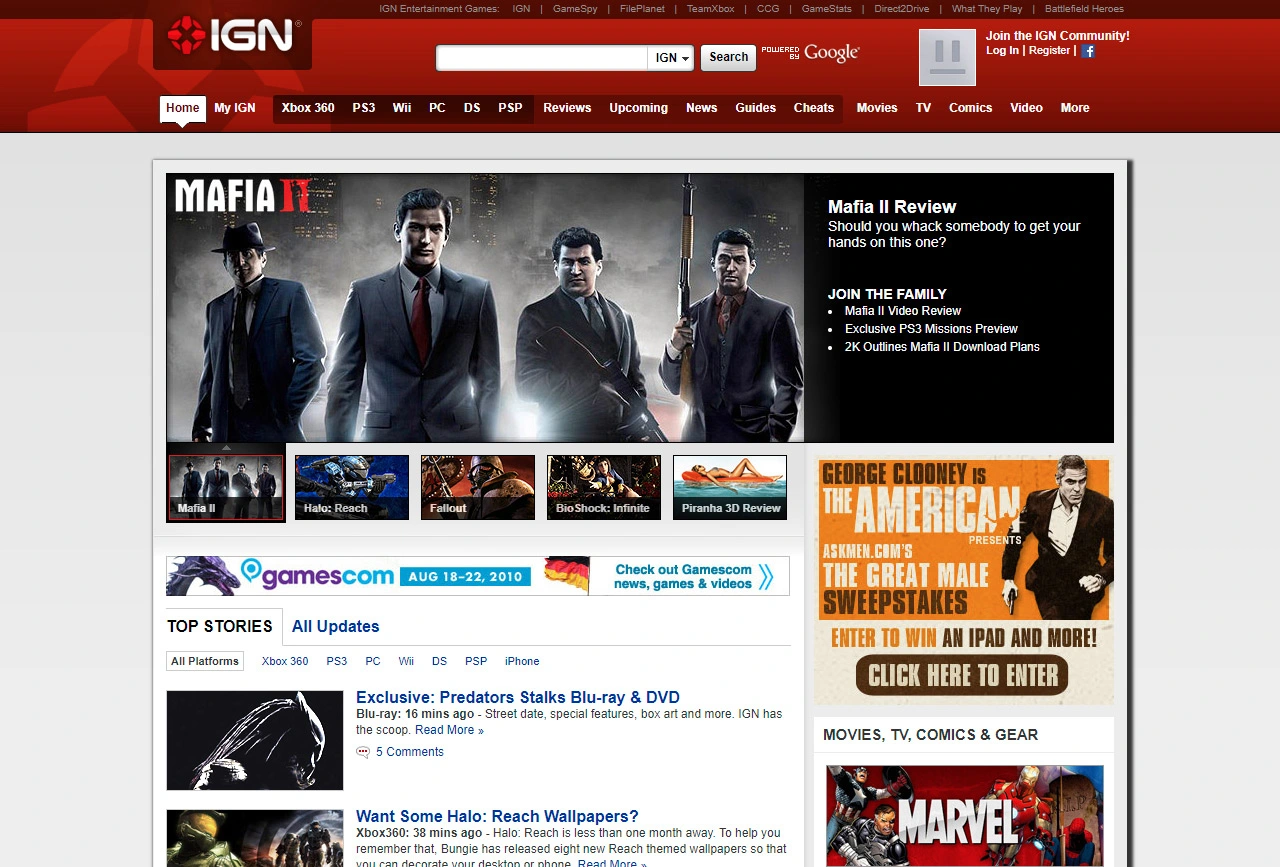The image size is (1280, 867).
Task: Click the IGN logo in header
Action: (232, 37)
